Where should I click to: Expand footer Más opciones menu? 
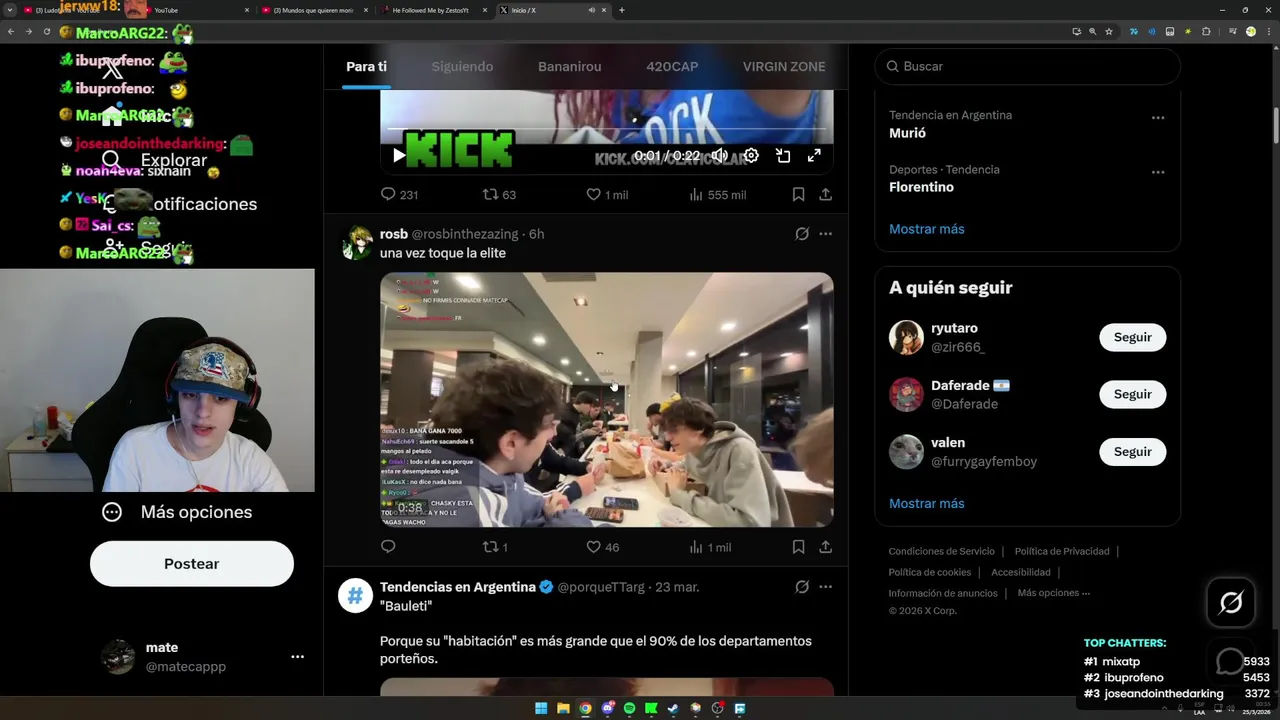tap(1054, 593)
